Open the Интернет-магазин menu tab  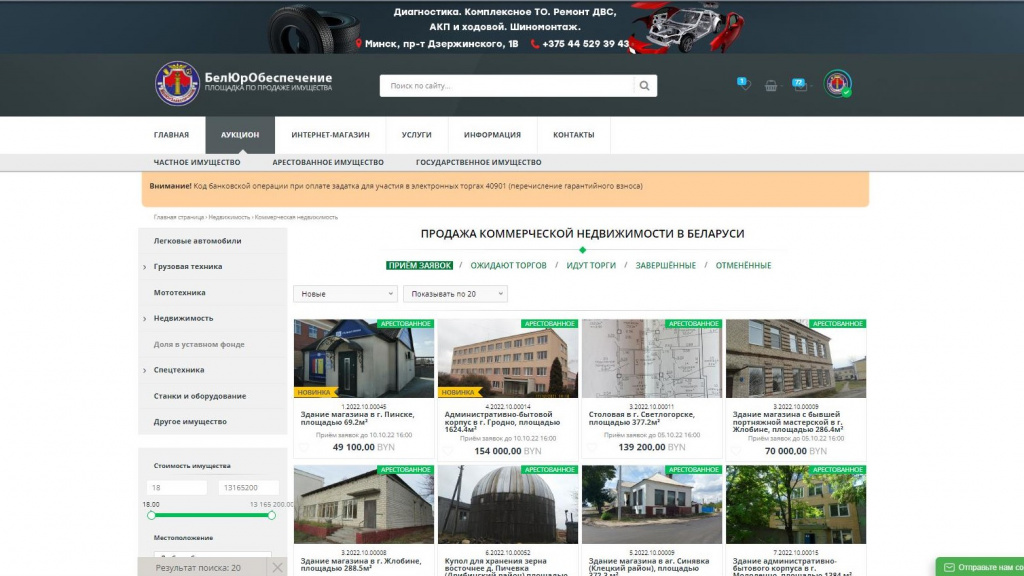point(330,135)
